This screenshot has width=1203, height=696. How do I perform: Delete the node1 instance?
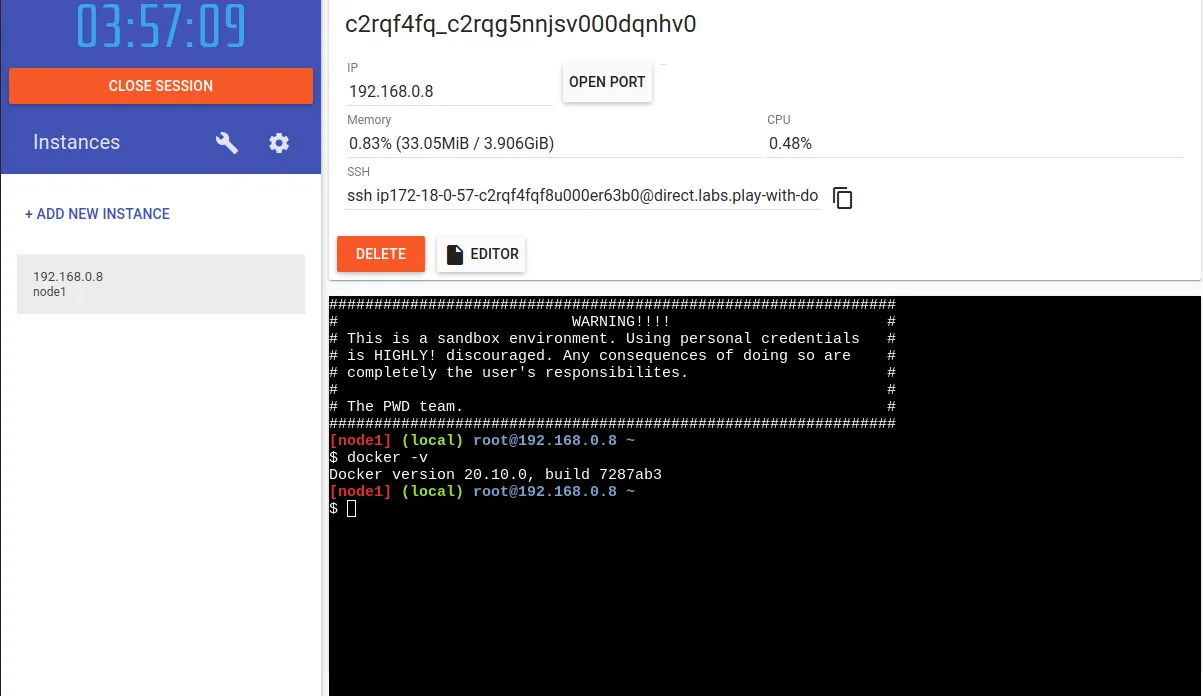point(380,253)
